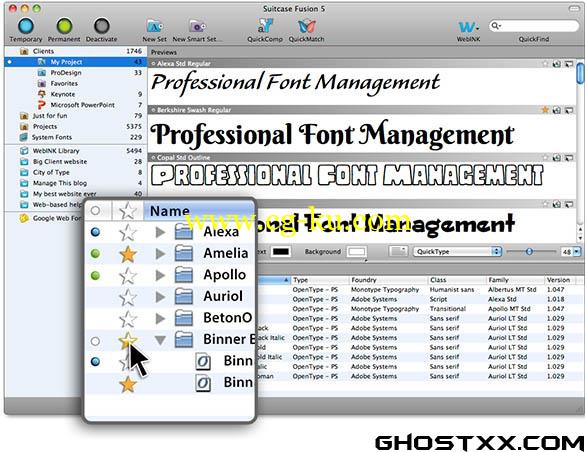Toggle the blue activation dot for Alexa

pyautogui.click(x=96, y=232)
